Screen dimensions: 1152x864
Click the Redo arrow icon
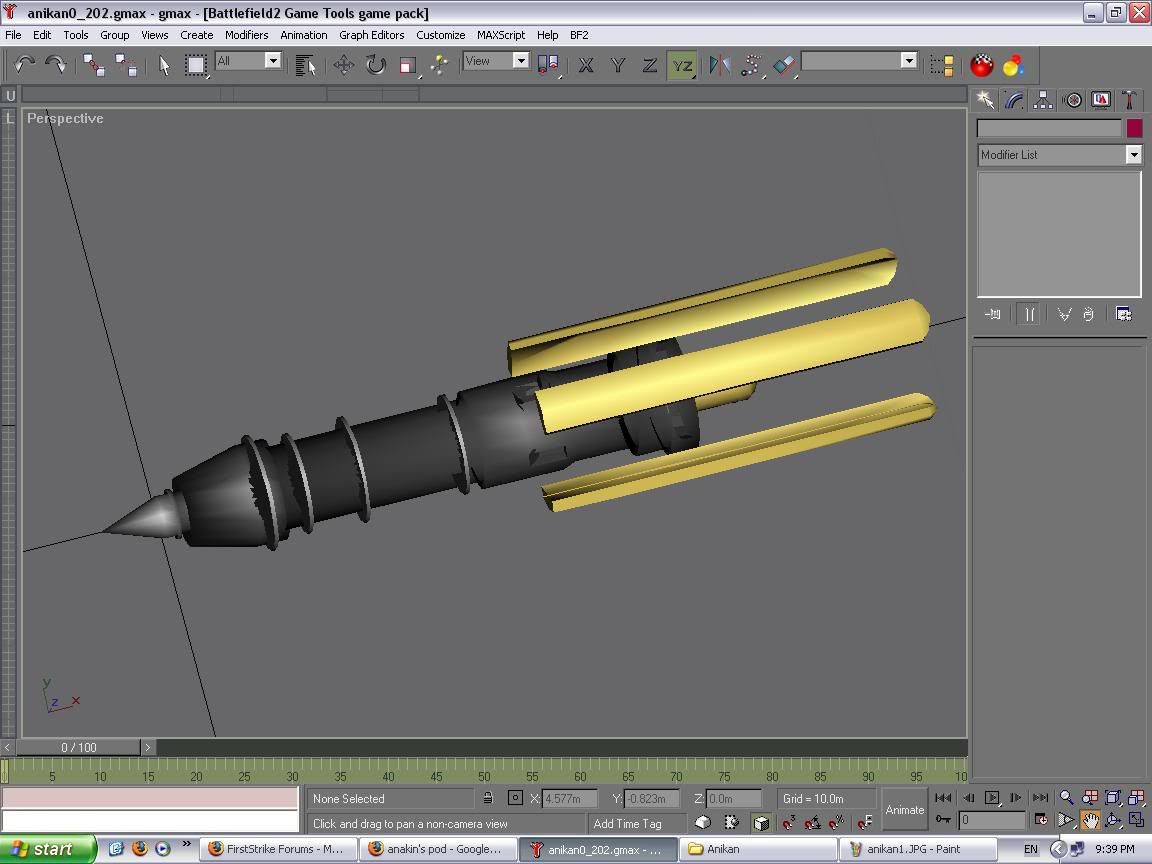[x=56, y=65]
